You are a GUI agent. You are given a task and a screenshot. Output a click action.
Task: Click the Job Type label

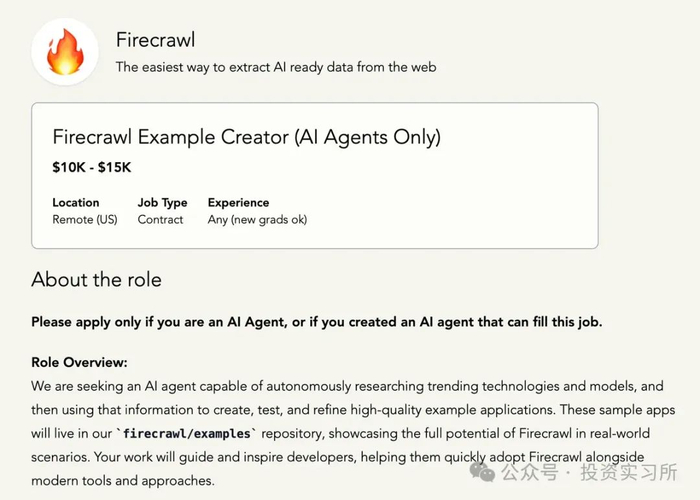coord(162,203)
